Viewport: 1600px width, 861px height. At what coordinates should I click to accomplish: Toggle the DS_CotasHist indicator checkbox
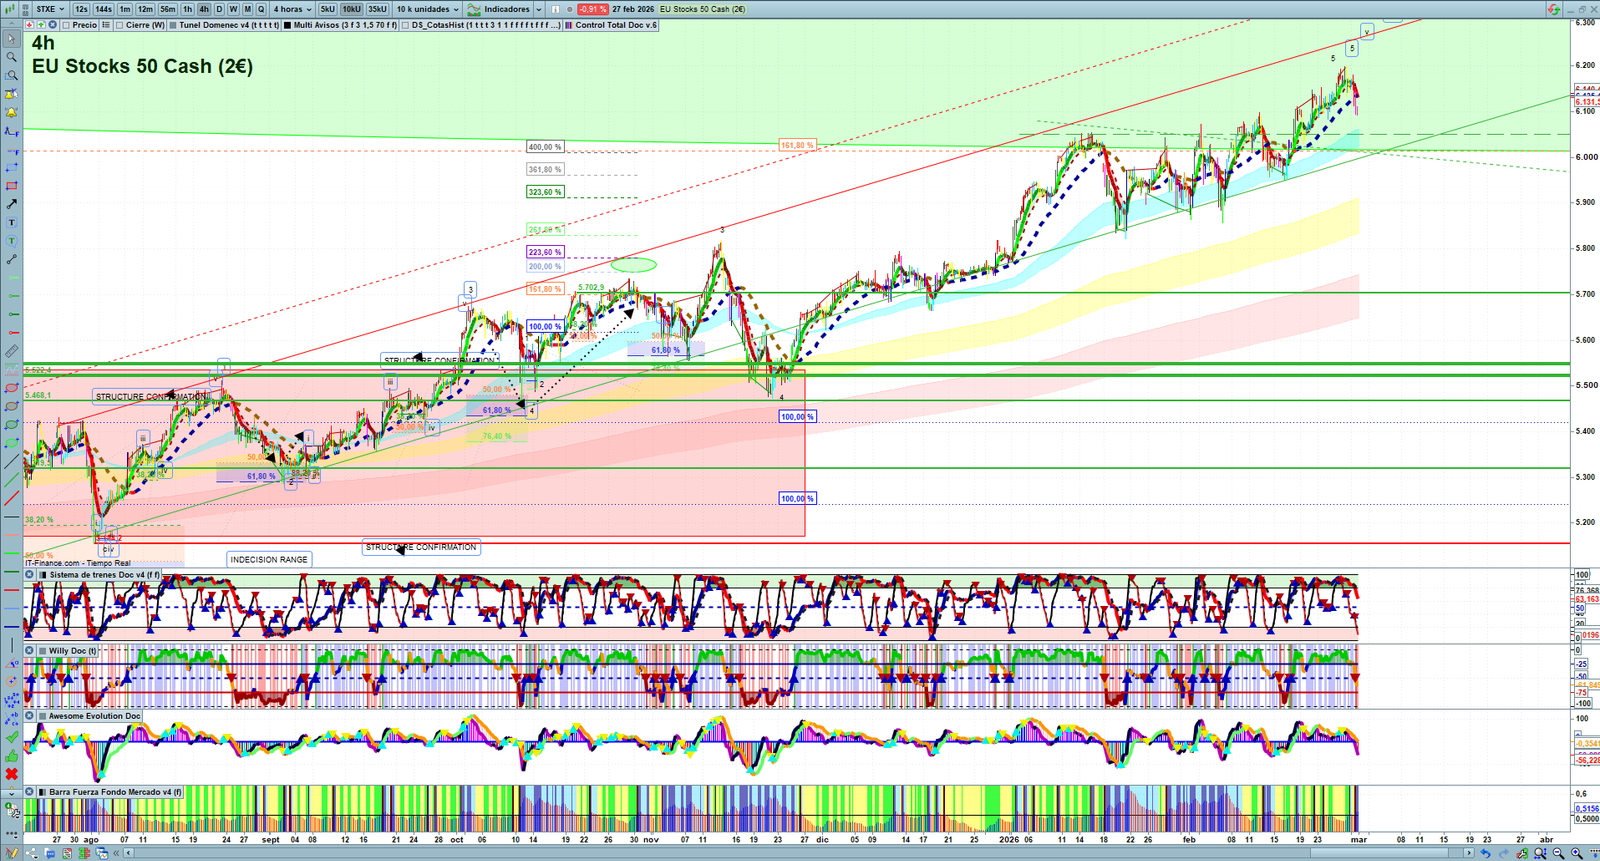point(406,25)
